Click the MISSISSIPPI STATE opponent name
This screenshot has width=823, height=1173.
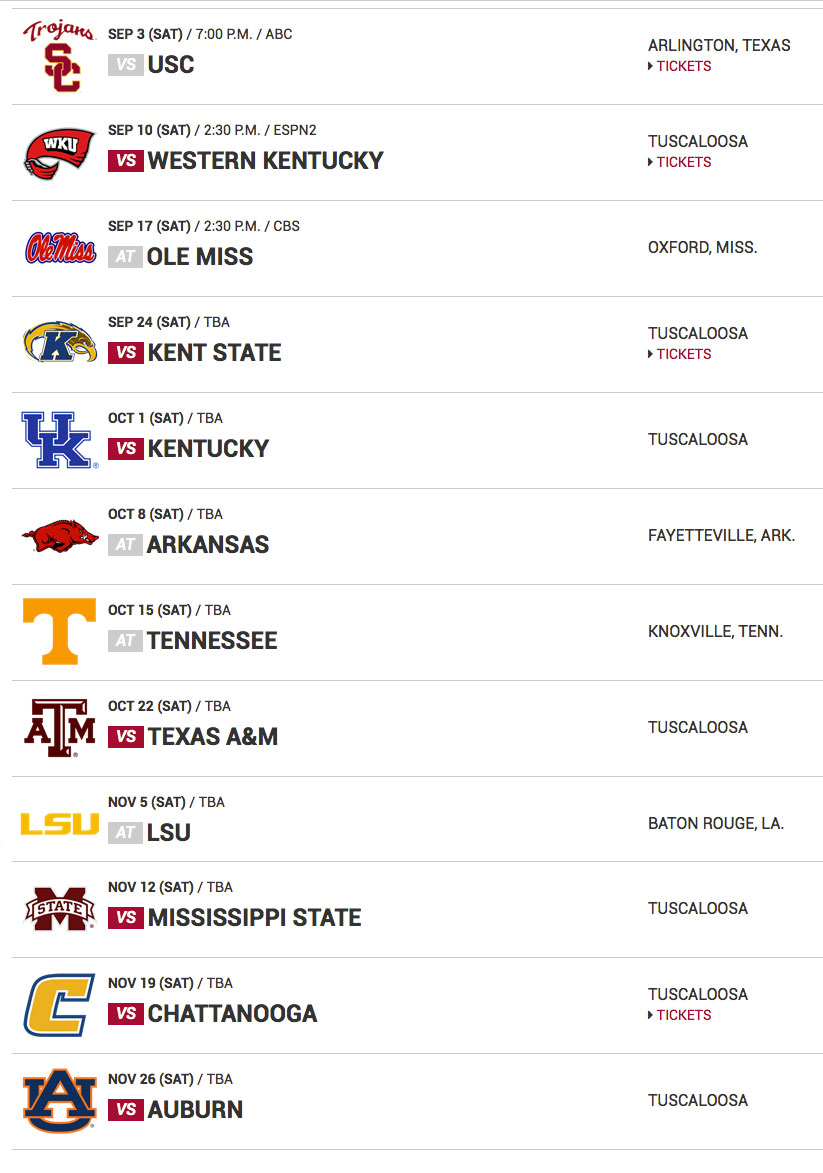254,917
